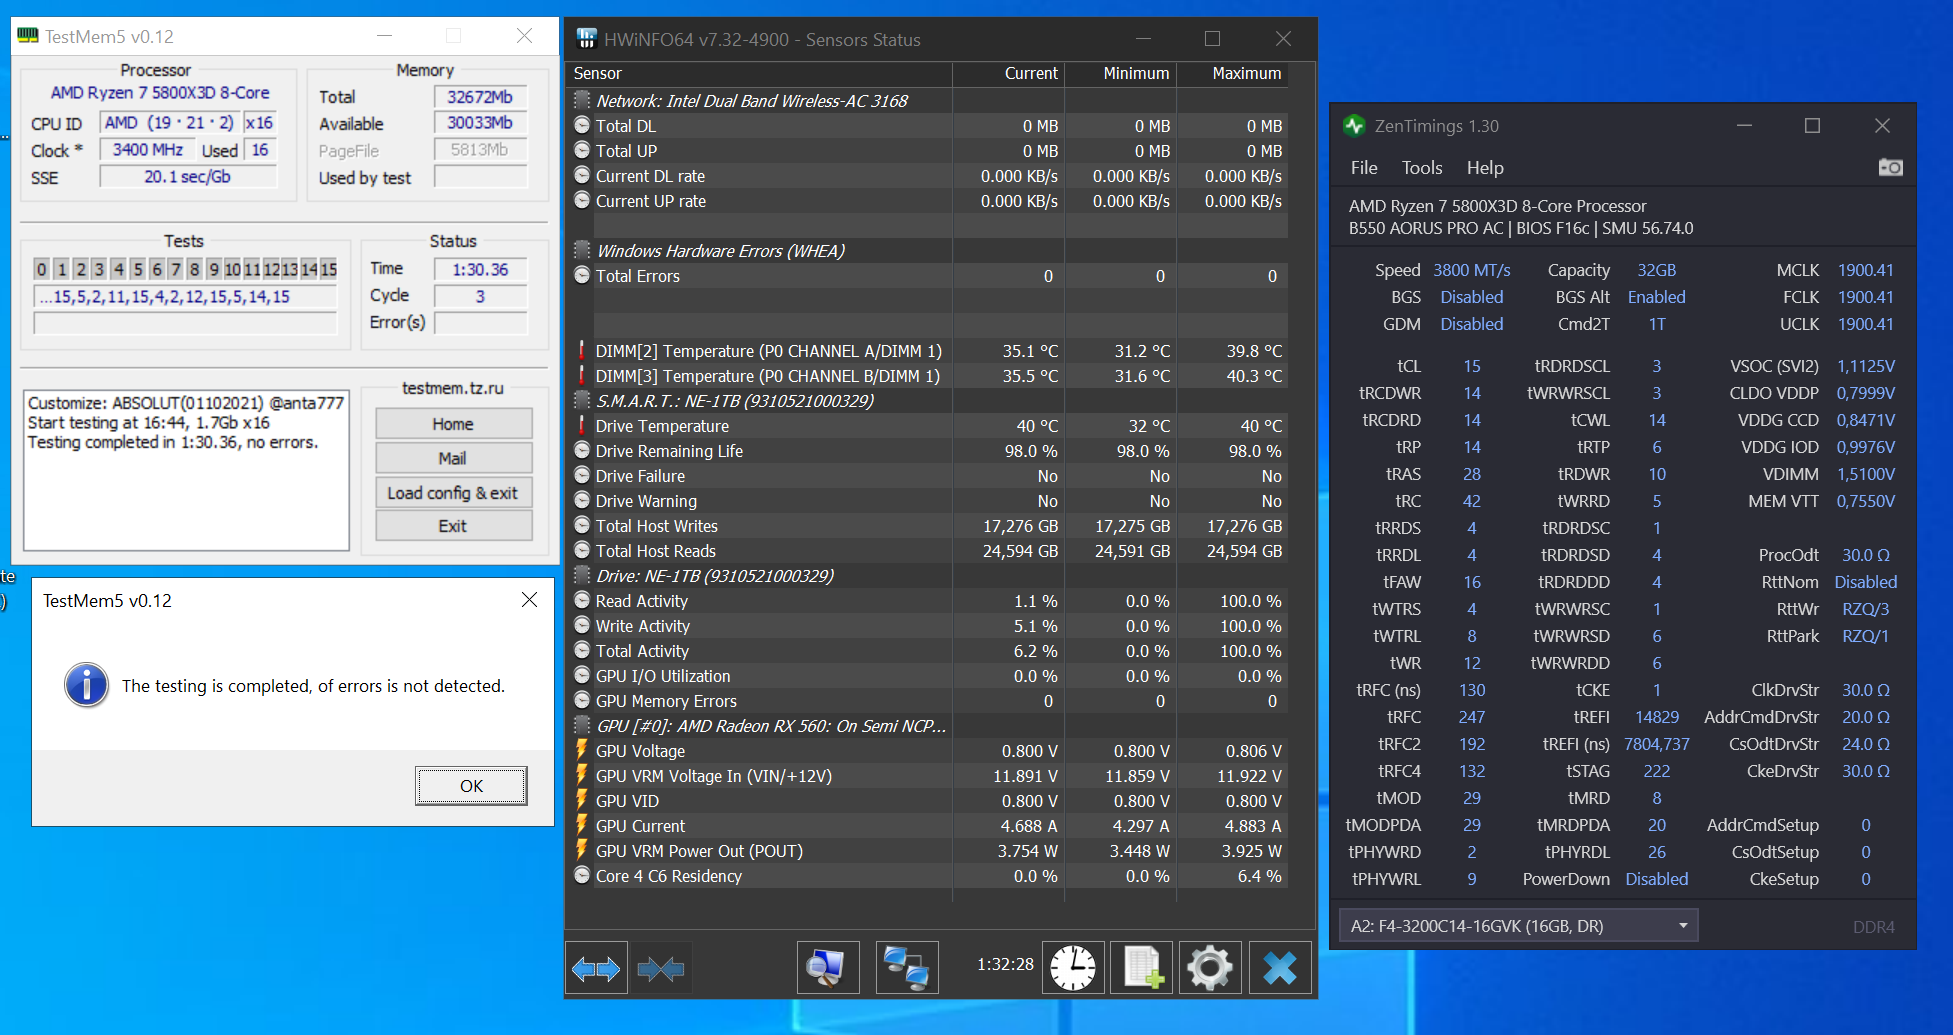Image resolution: width=1953 pixels, height=1035 pixels.
Task: Click the Minimum column header in HWiNFO
Action: [x=1120, y=74]
